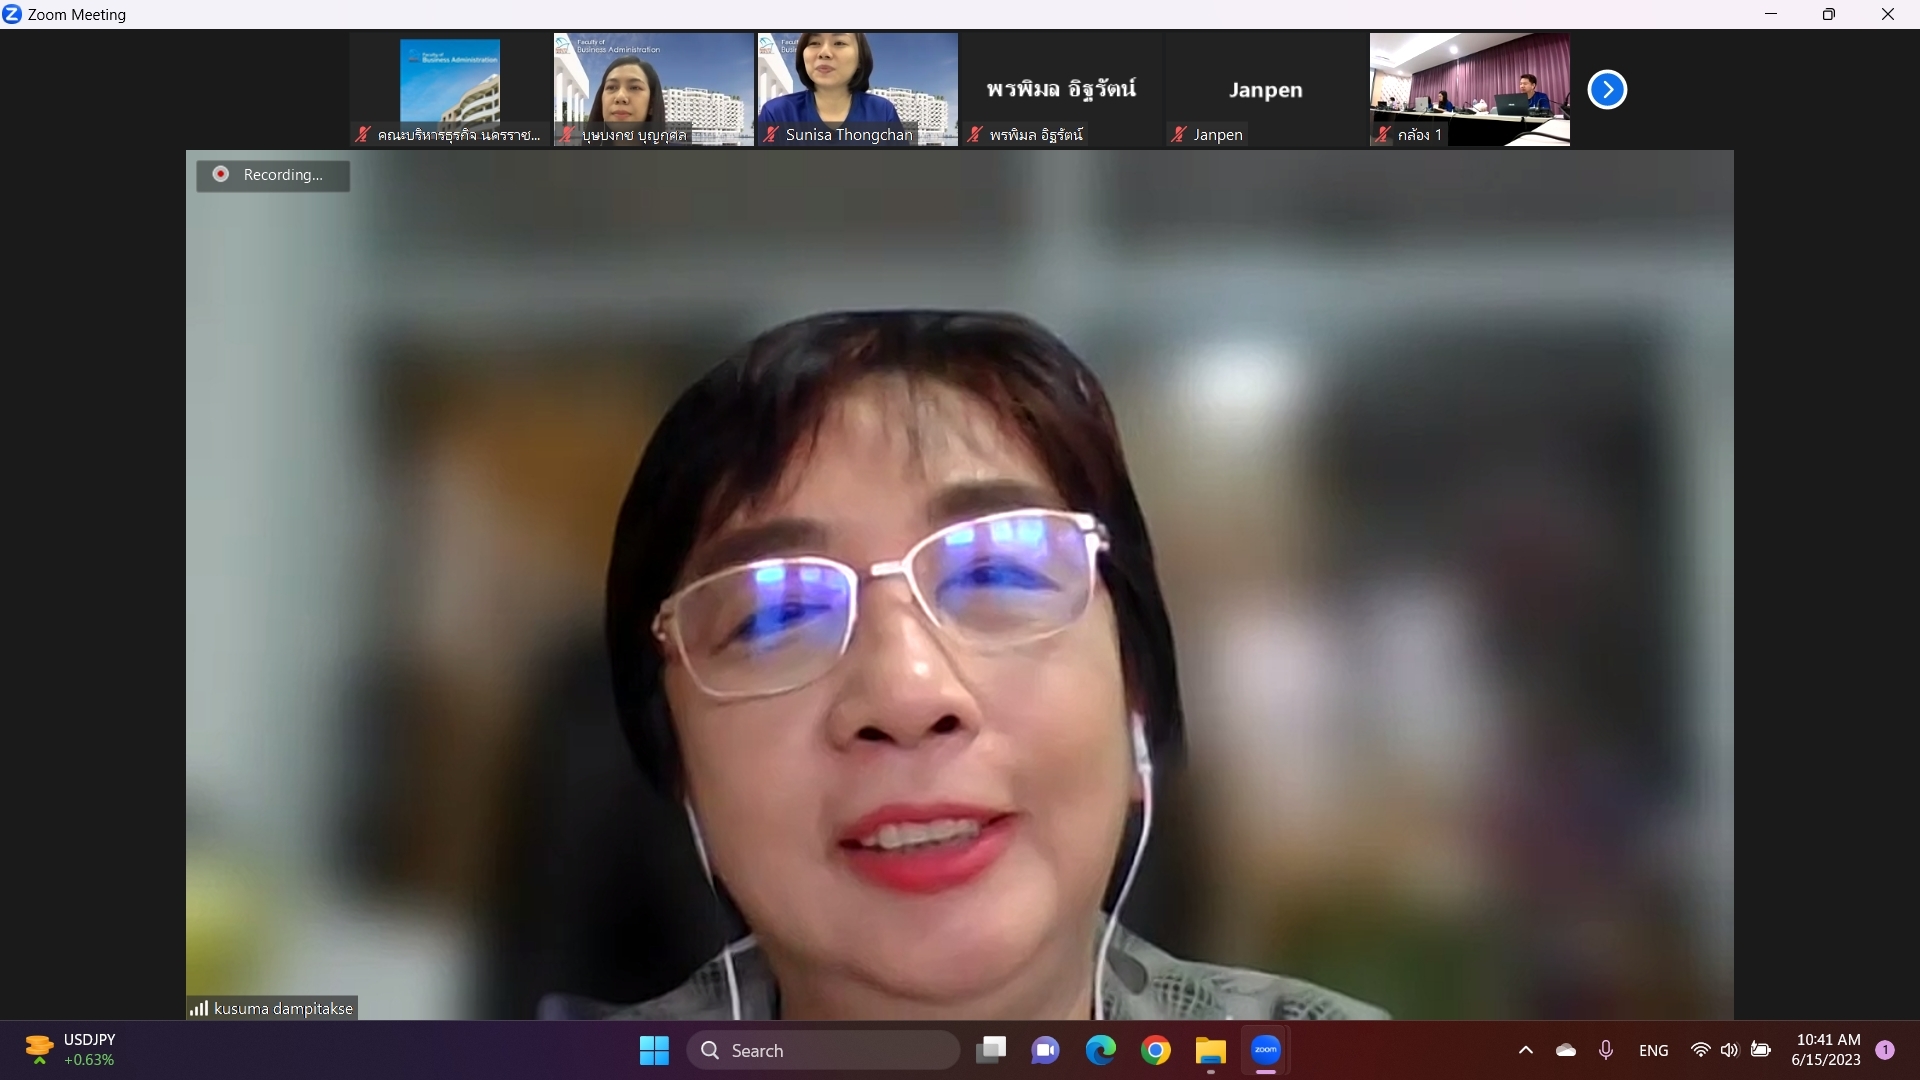Viewport: 1920px width, 1080px height.
Task: Show next participants with blue arrow button
Action: (x=1607, y=90)
